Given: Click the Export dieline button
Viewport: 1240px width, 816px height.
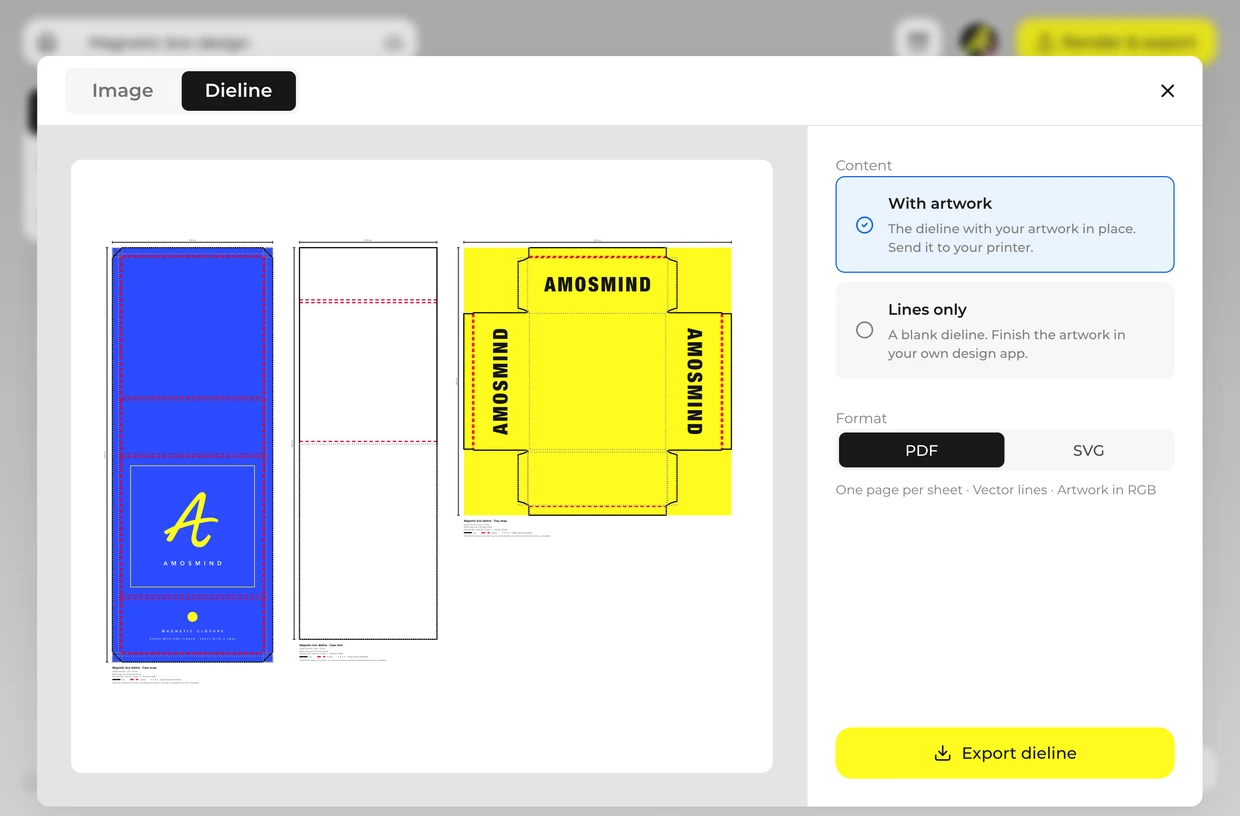Looking at the screenshot, I should [x=1005, y=753].
